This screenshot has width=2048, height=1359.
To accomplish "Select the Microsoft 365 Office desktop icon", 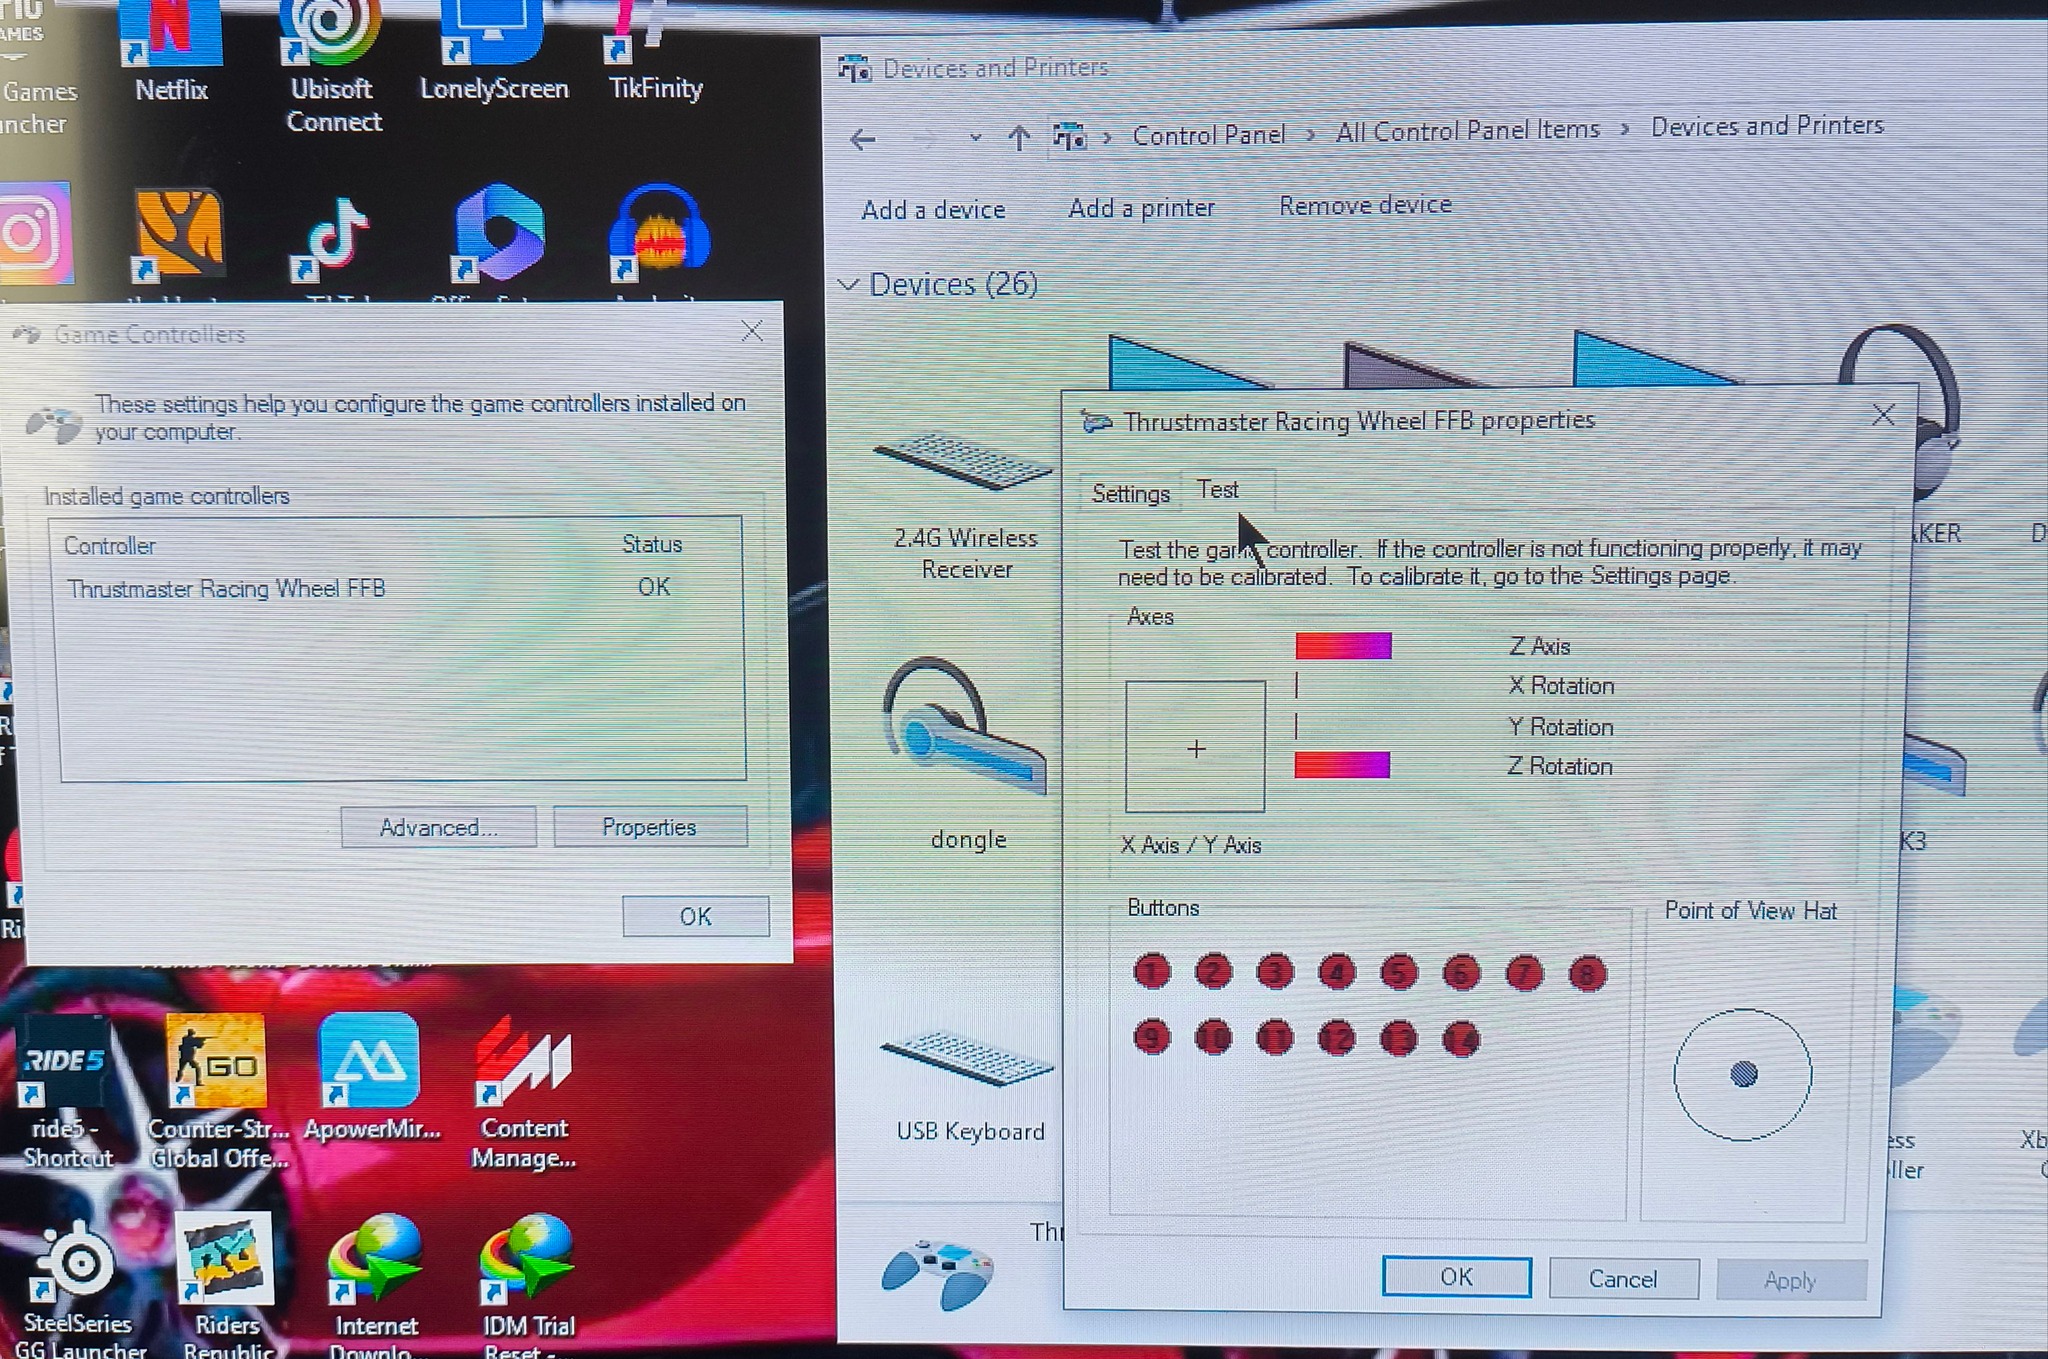I will (497, 234).
